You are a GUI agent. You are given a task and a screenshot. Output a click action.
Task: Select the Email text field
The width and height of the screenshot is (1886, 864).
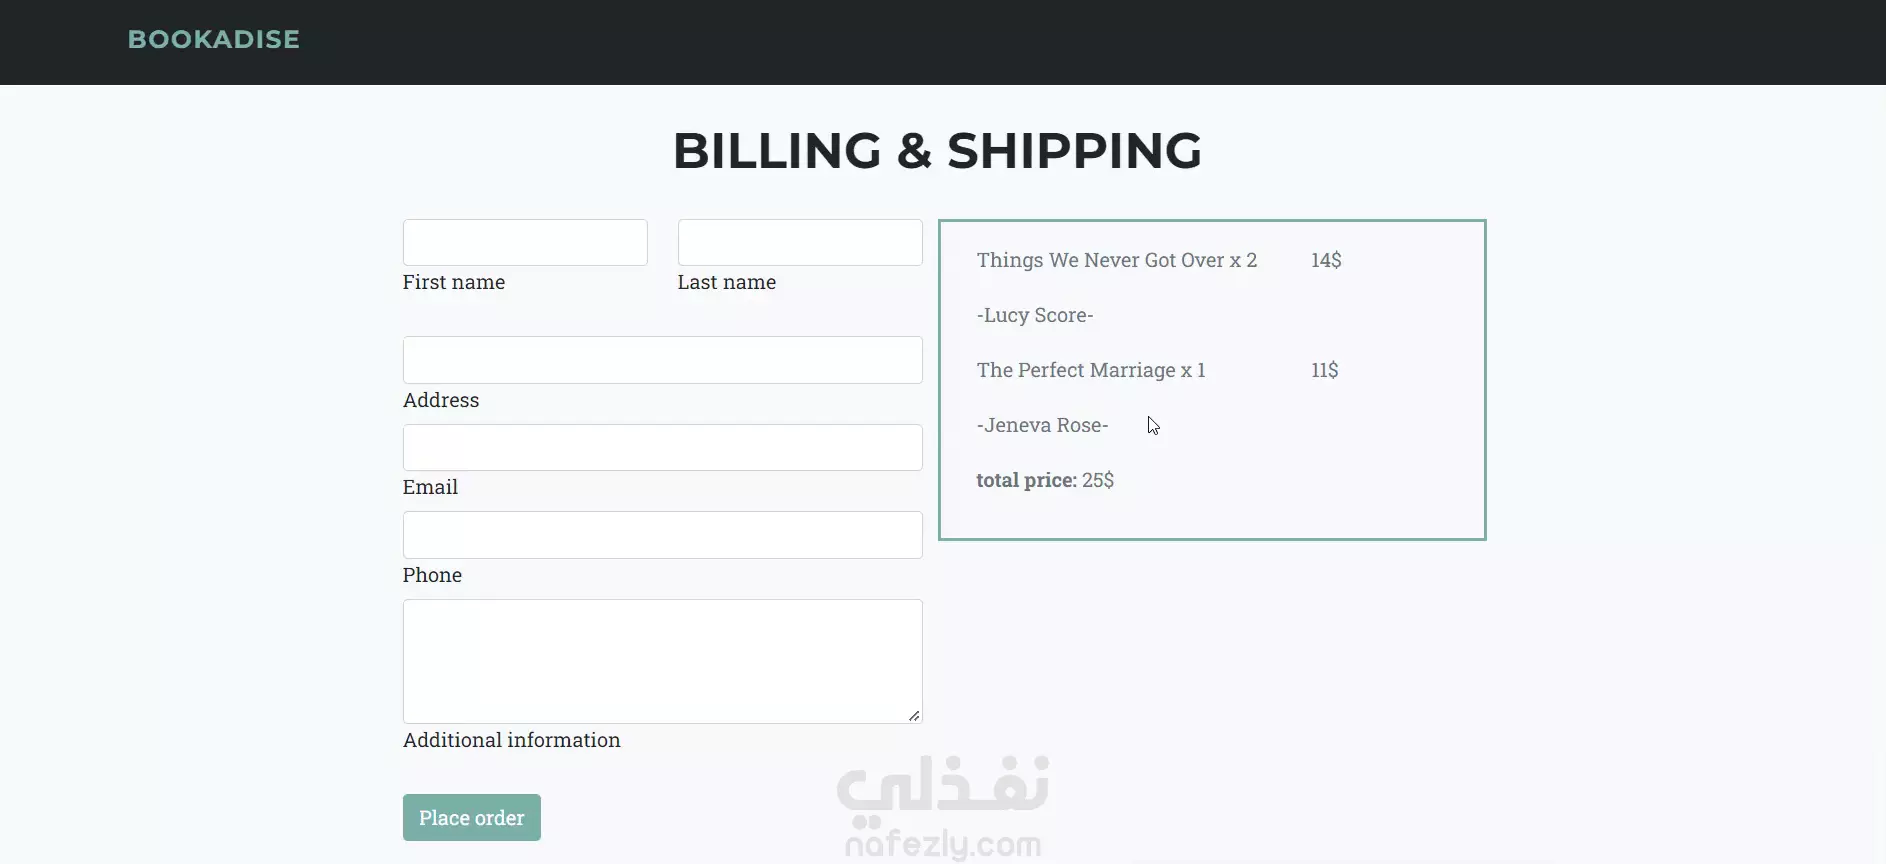click(x=662, y=447)
